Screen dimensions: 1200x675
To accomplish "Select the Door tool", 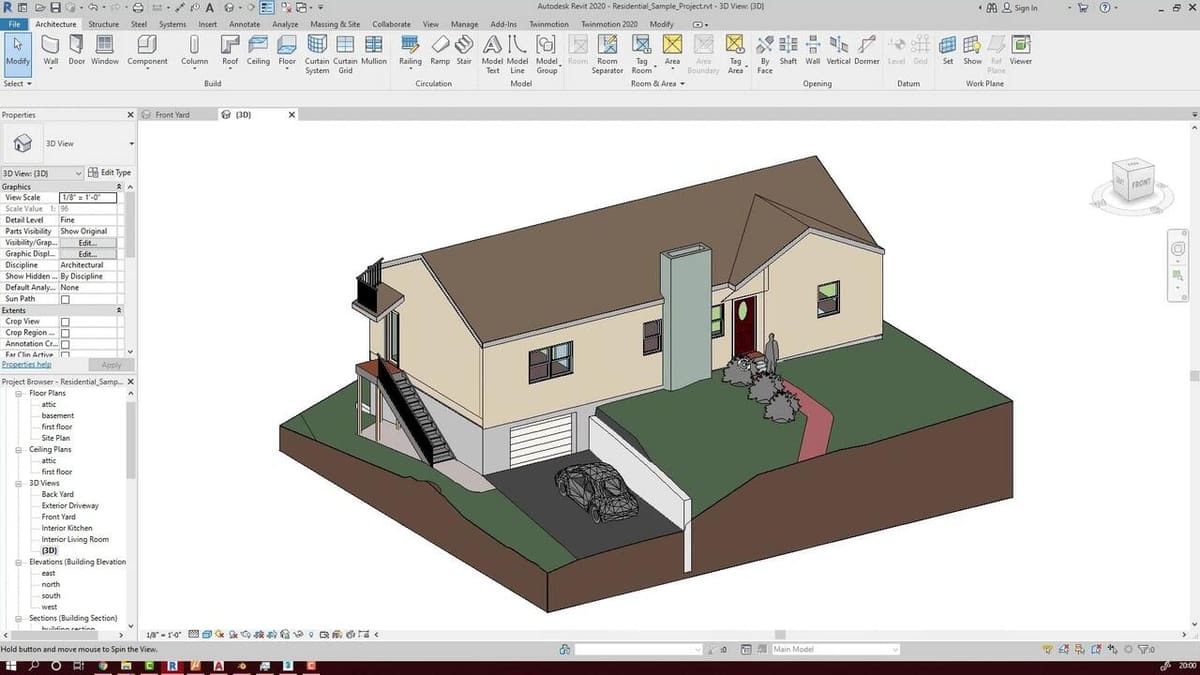I will 77,52.
